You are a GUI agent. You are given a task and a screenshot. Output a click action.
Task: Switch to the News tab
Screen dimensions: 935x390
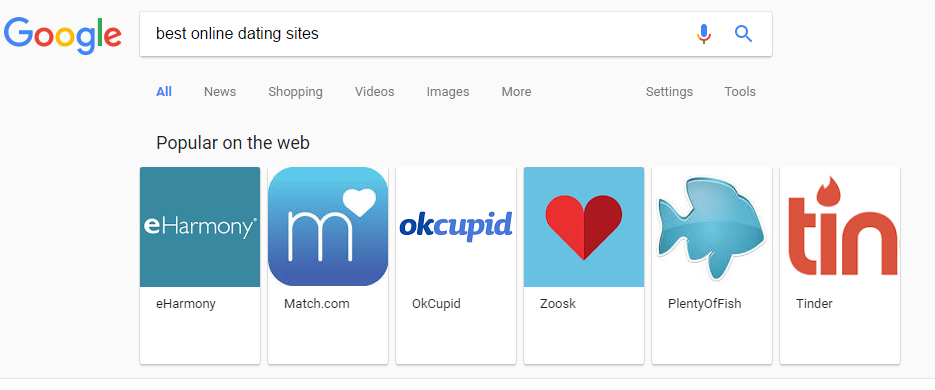point(220,92)
